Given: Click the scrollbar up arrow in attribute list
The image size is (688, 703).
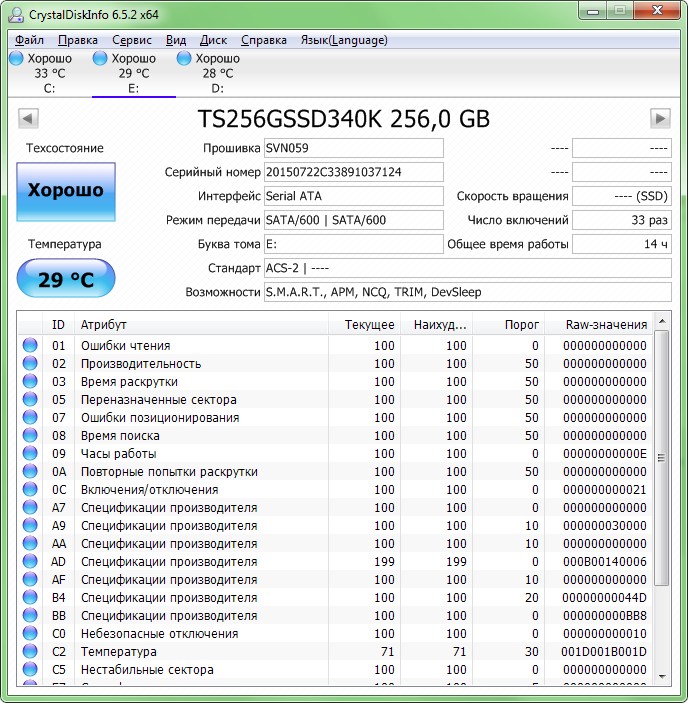Looking at the screenshot, I should tap(662, 321).
